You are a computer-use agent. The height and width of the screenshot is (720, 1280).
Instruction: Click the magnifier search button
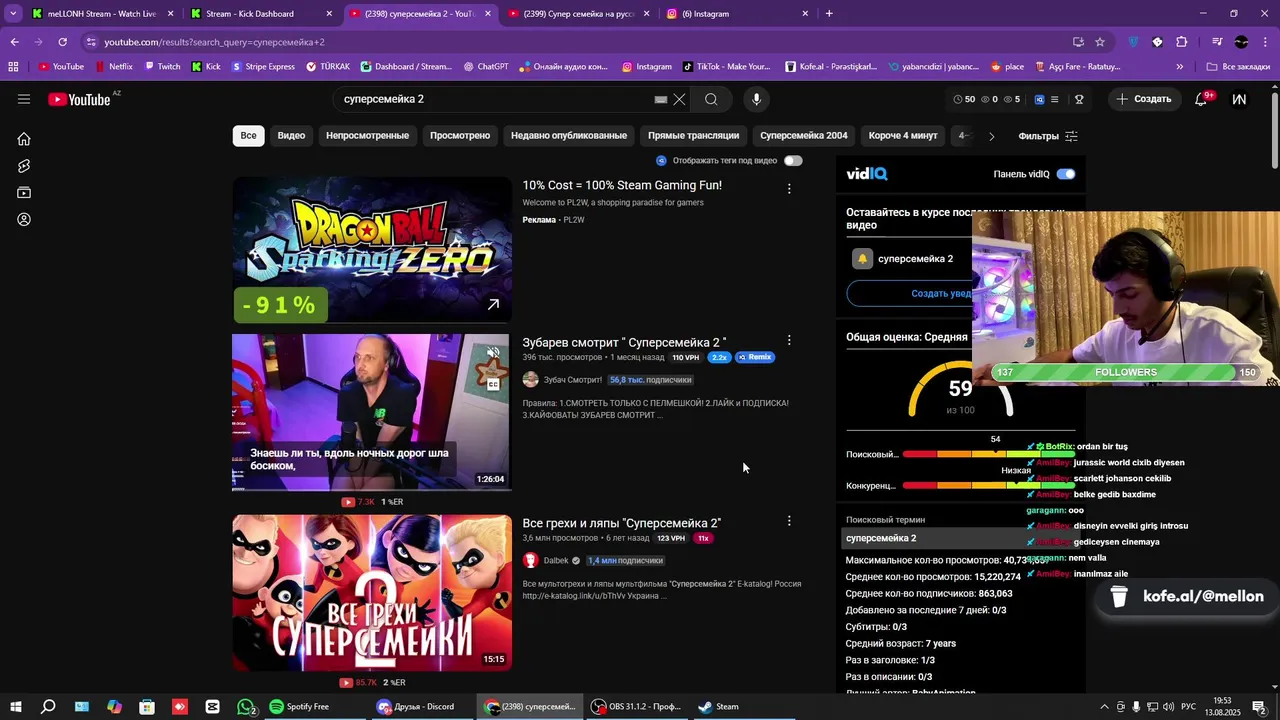point(711,99)
